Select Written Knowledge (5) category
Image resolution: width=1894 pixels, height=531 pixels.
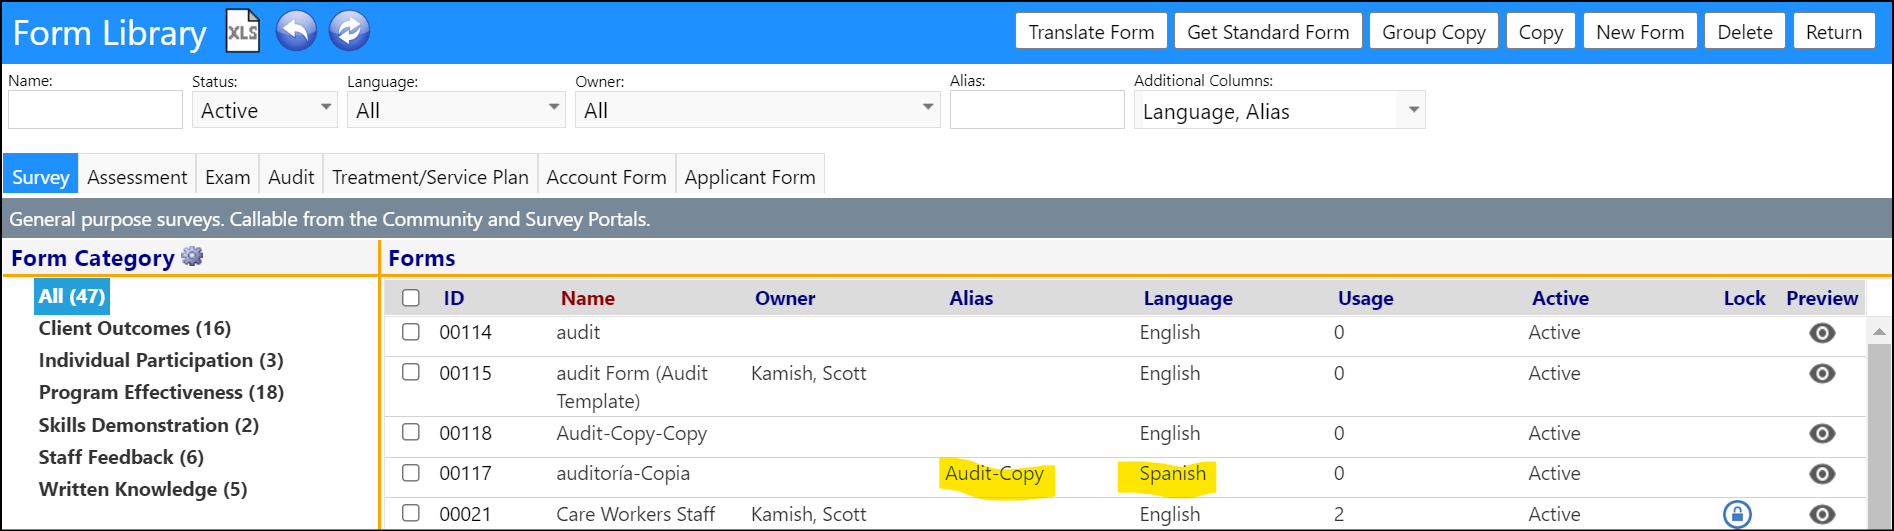point(143,489)
